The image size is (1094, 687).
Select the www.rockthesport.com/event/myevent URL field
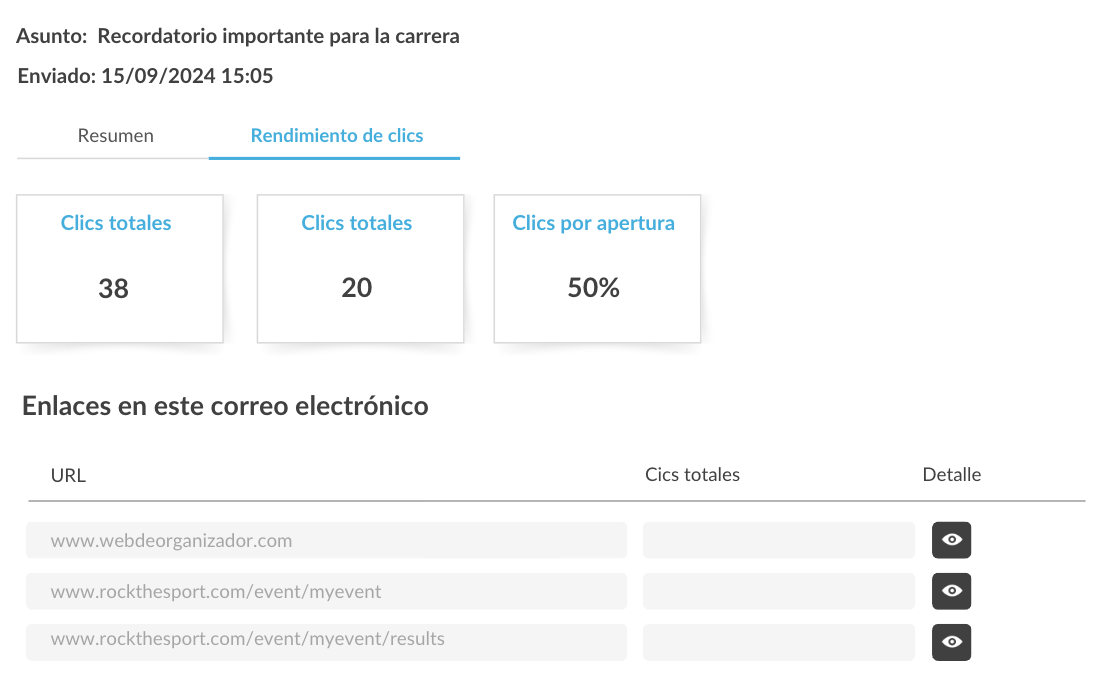[327, 591]
